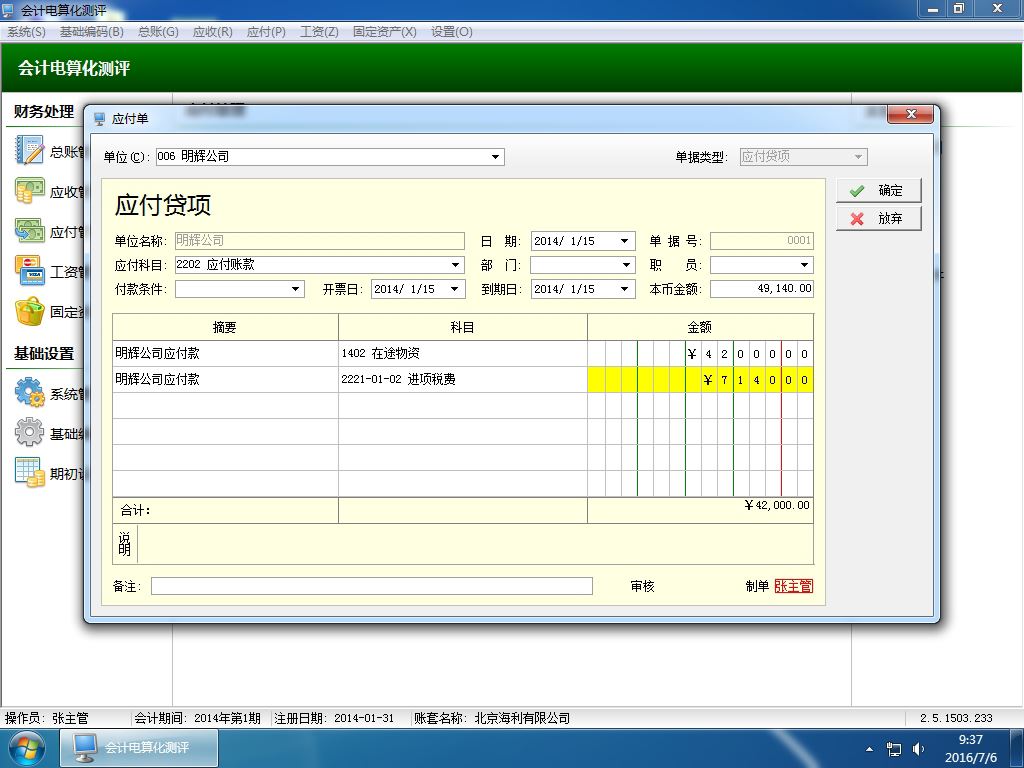Click the 科目 column header
1024x768 pixels.
[x=462, y=327]
